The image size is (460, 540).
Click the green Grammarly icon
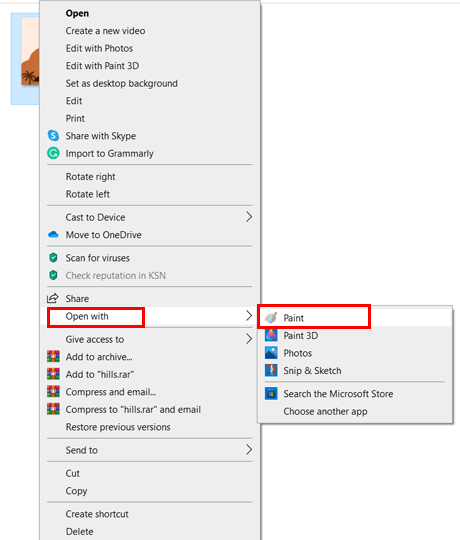coord(53,153)
